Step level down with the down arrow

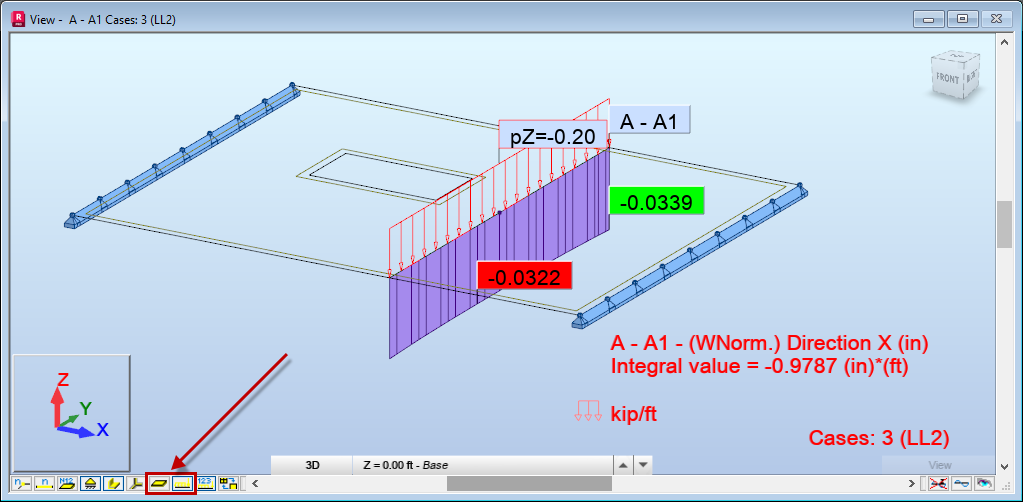point(643,465)
